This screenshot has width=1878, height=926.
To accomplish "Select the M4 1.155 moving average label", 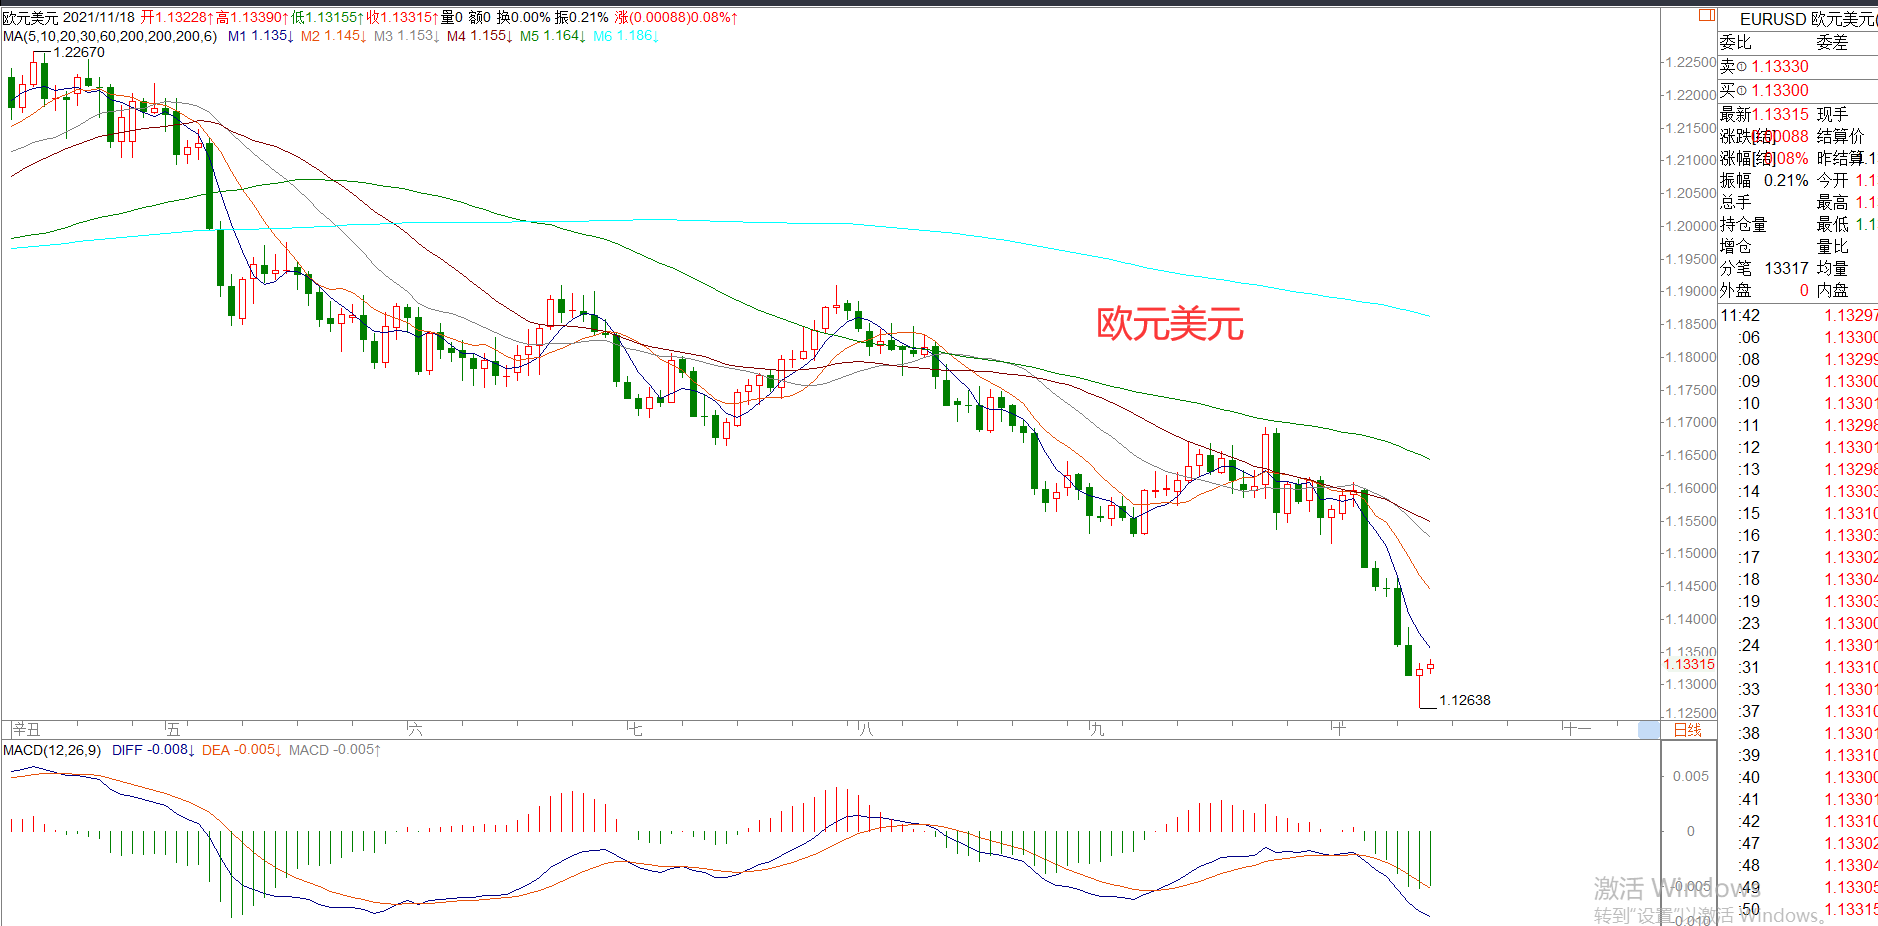I will pos(480,36).
